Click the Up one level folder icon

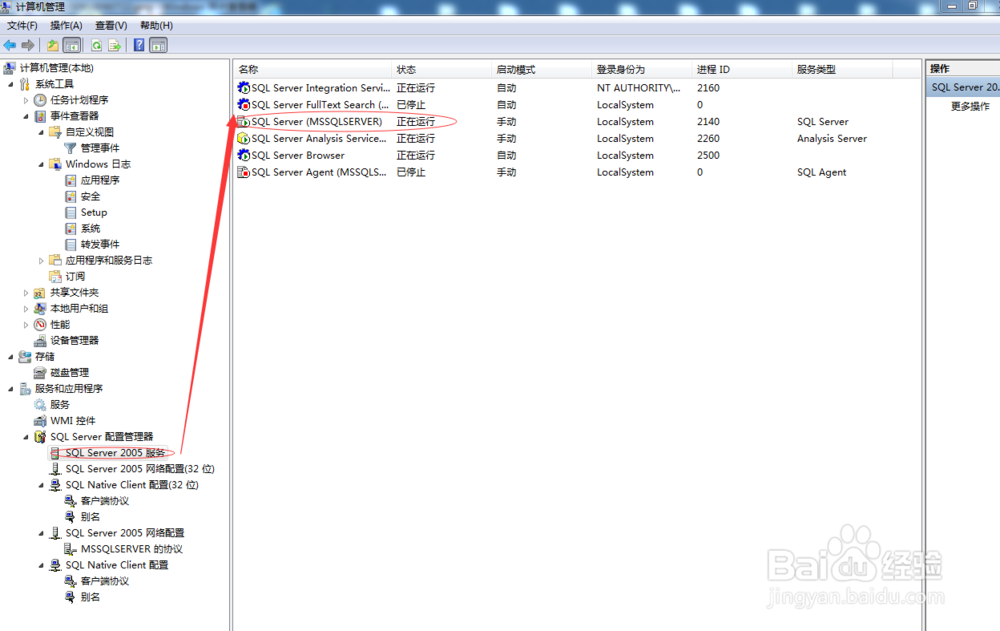[52, 45]
